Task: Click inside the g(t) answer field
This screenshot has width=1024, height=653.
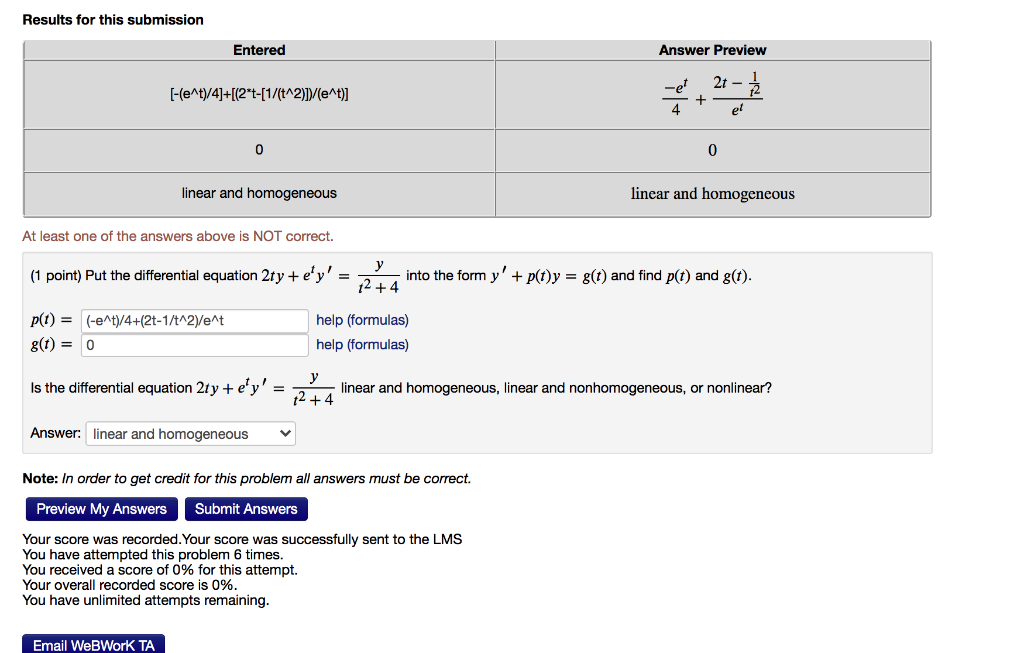Action: (194, 344)
